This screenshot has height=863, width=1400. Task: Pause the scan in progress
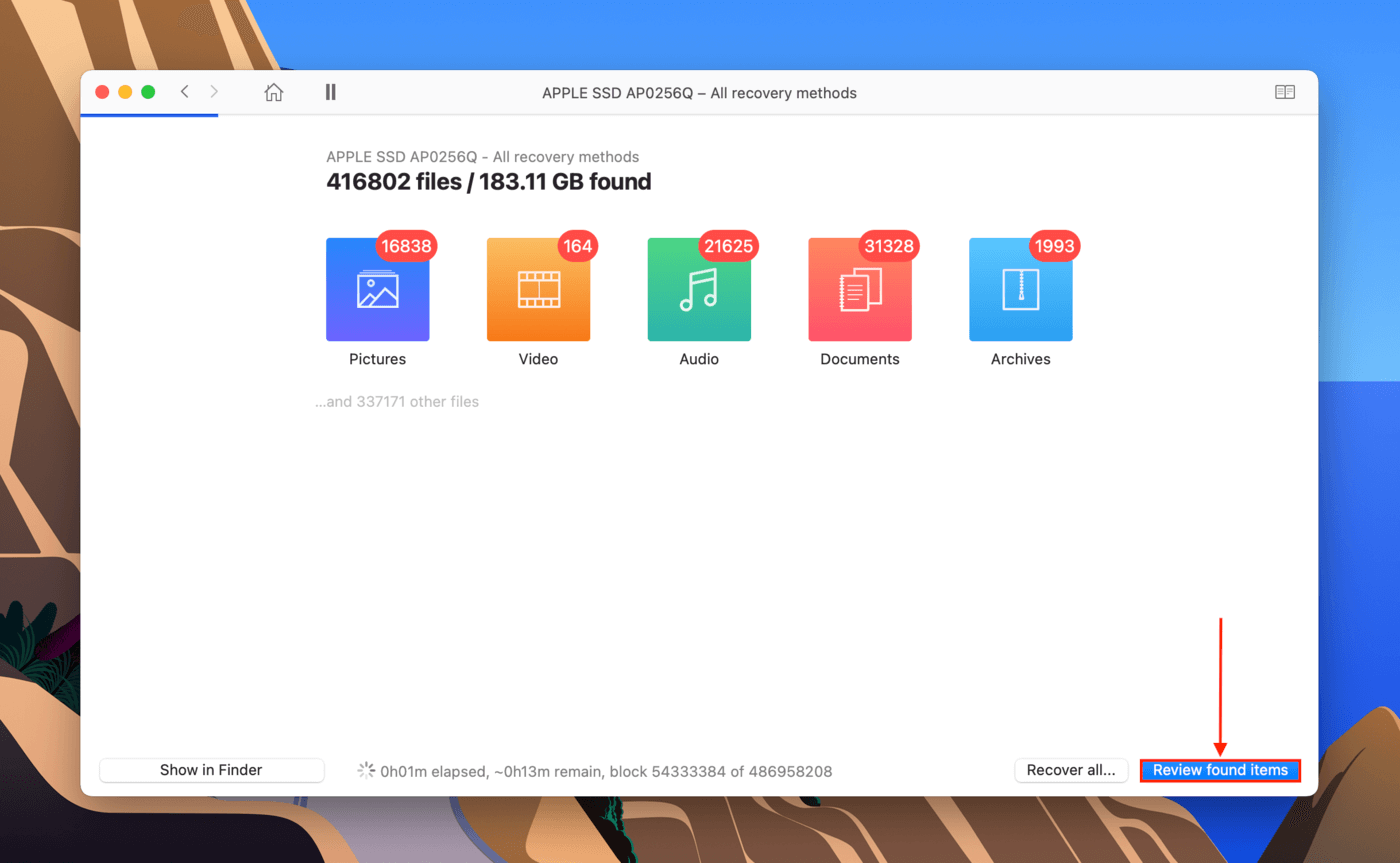pyautogui.click(x=330, y=92)
